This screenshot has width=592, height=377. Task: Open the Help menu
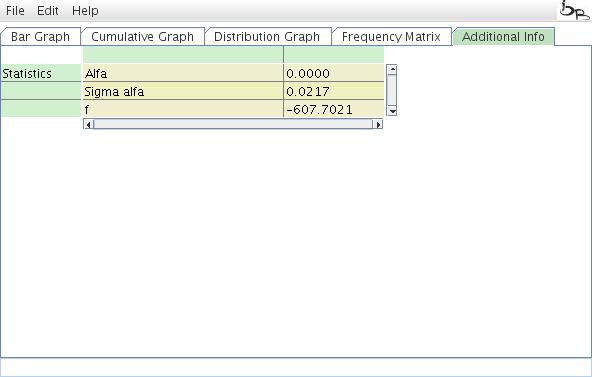pos(85,11)
